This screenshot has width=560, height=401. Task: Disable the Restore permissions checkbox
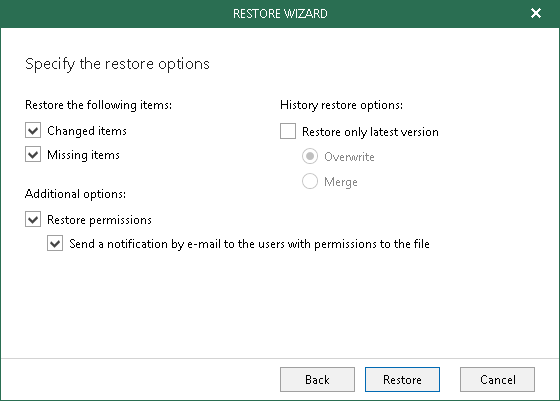33,219
